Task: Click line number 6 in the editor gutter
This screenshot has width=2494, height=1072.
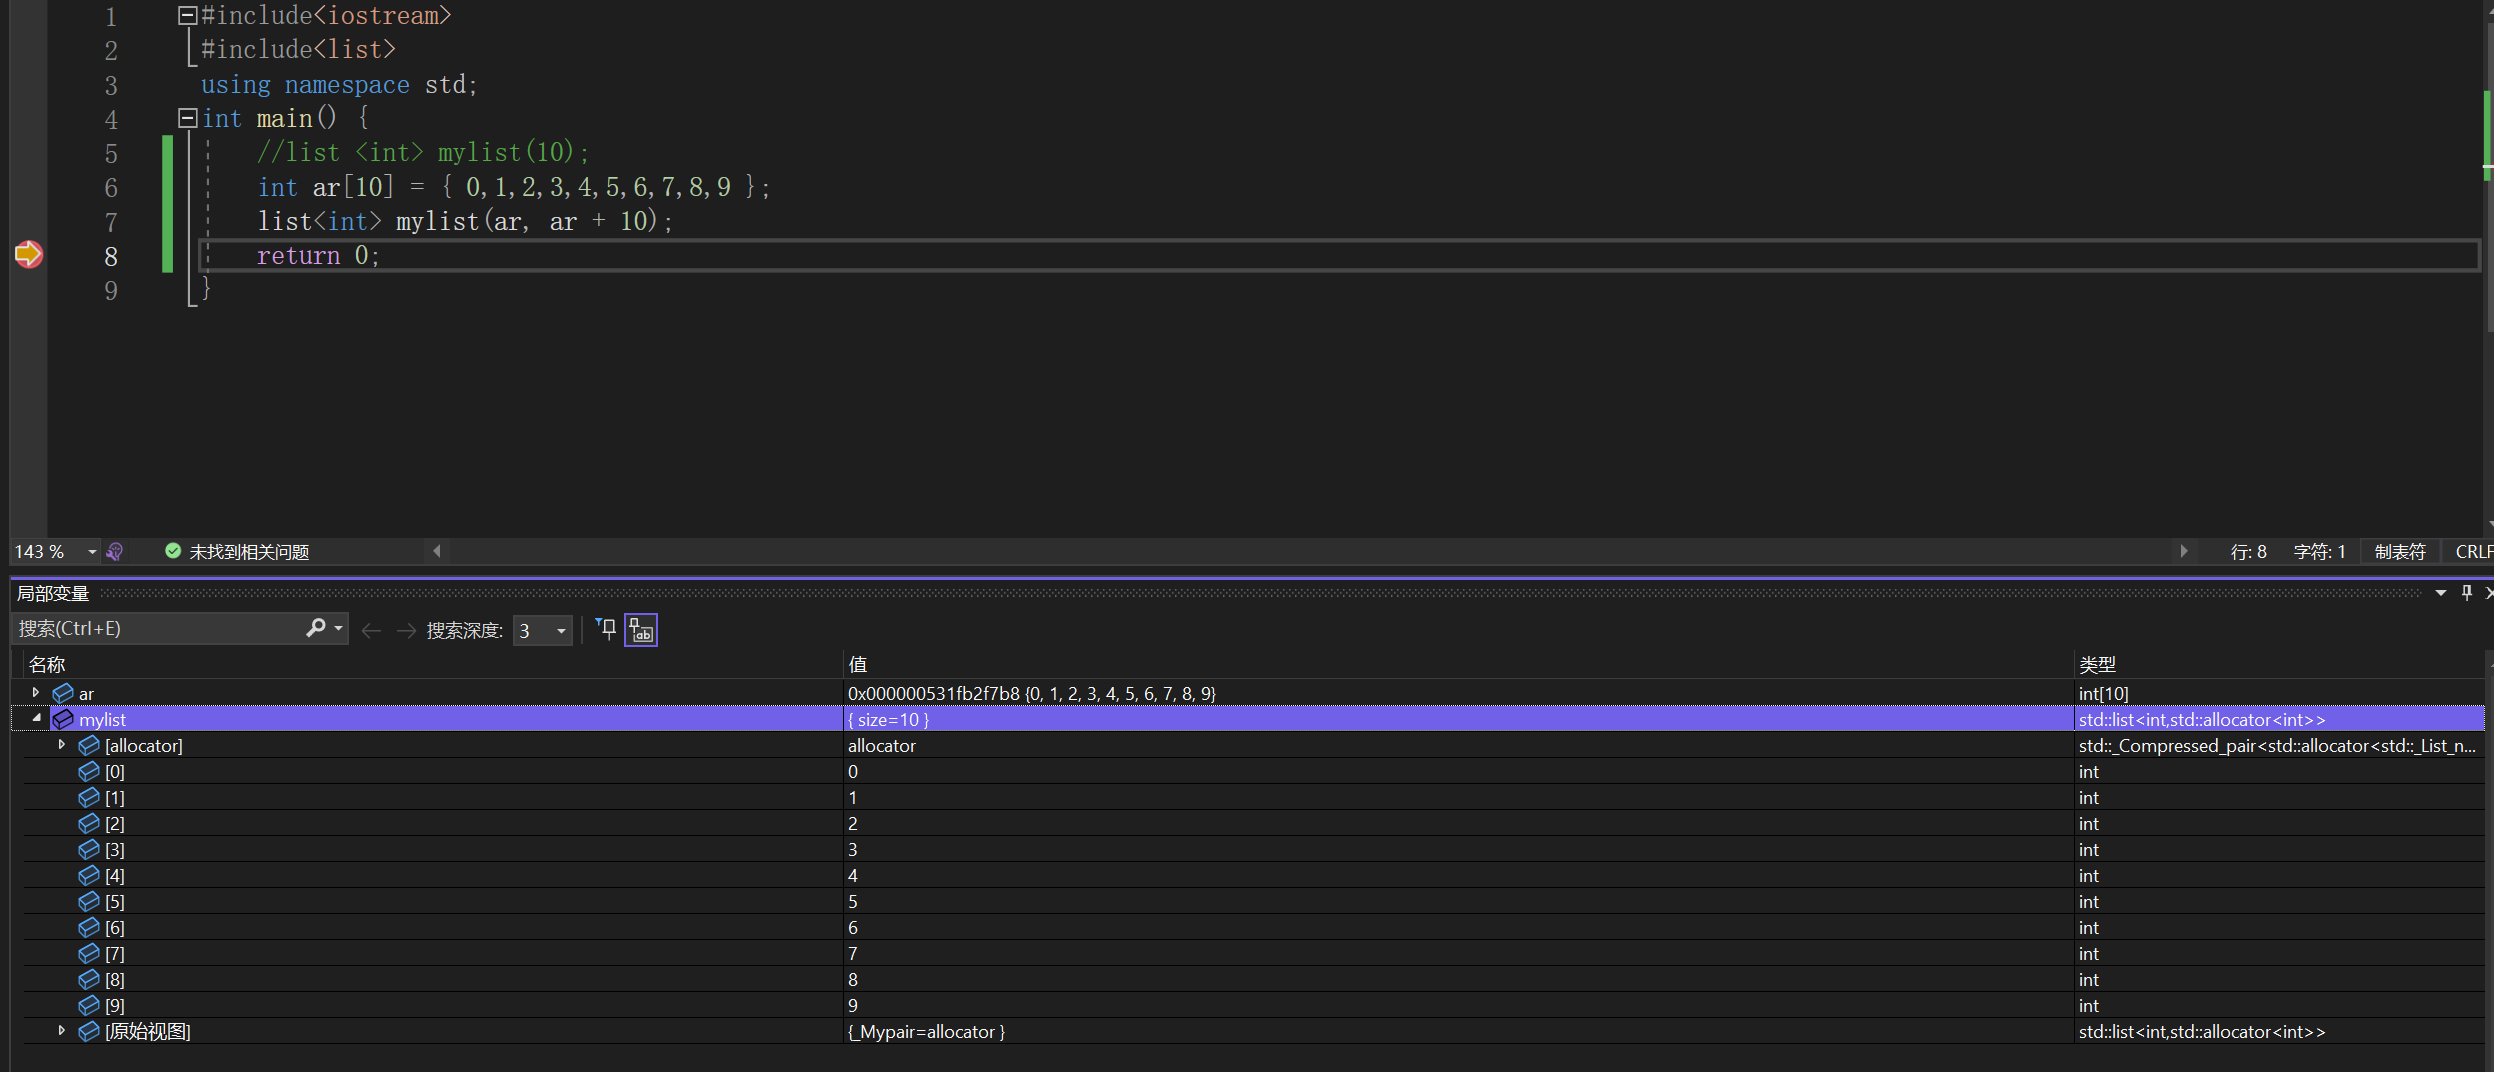Action: [x=111, y=188]
